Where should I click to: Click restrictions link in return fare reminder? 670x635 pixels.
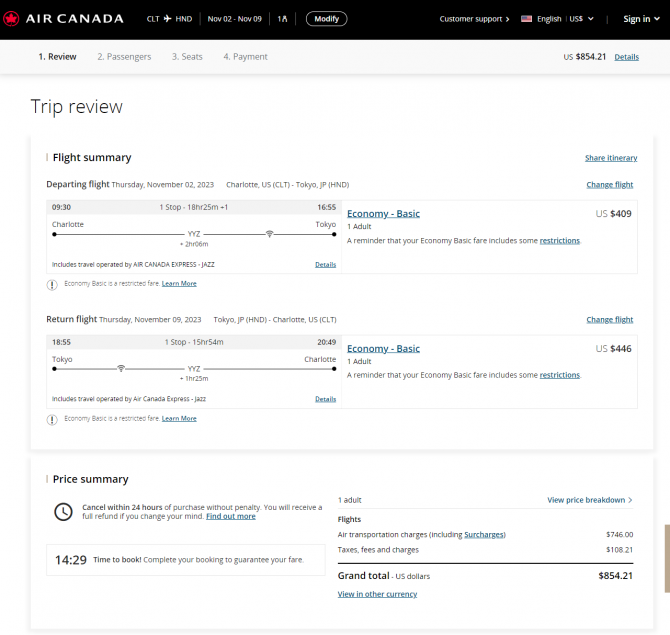click(x=560, y=375)
